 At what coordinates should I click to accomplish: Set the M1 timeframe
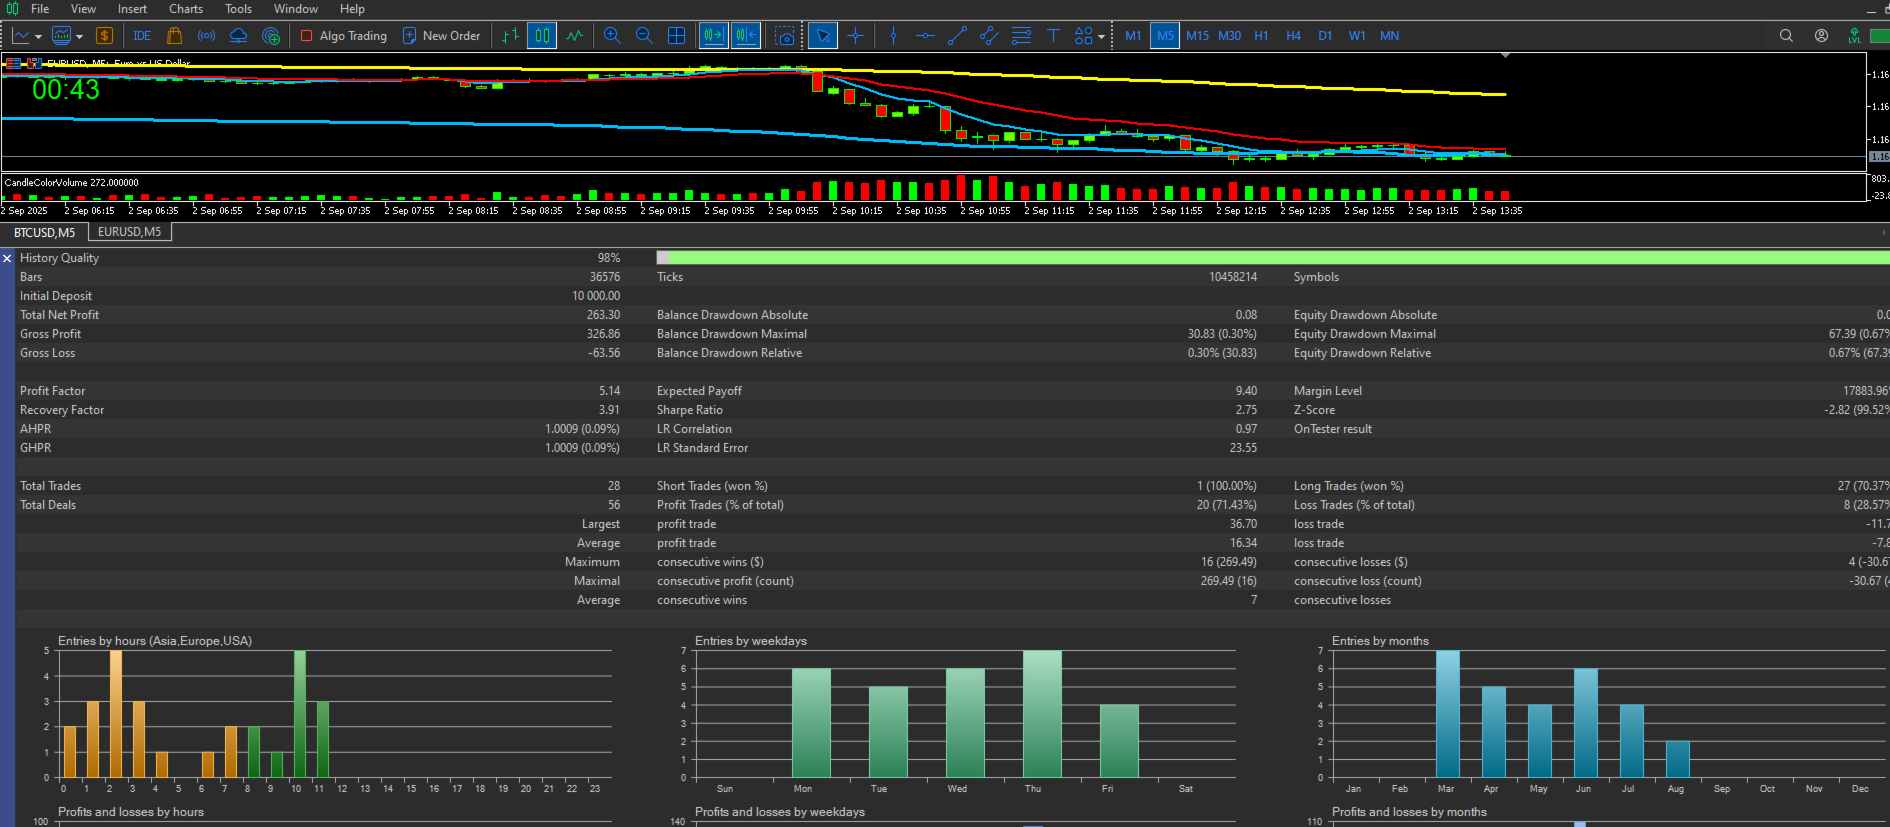click(x=1133, y=36)
